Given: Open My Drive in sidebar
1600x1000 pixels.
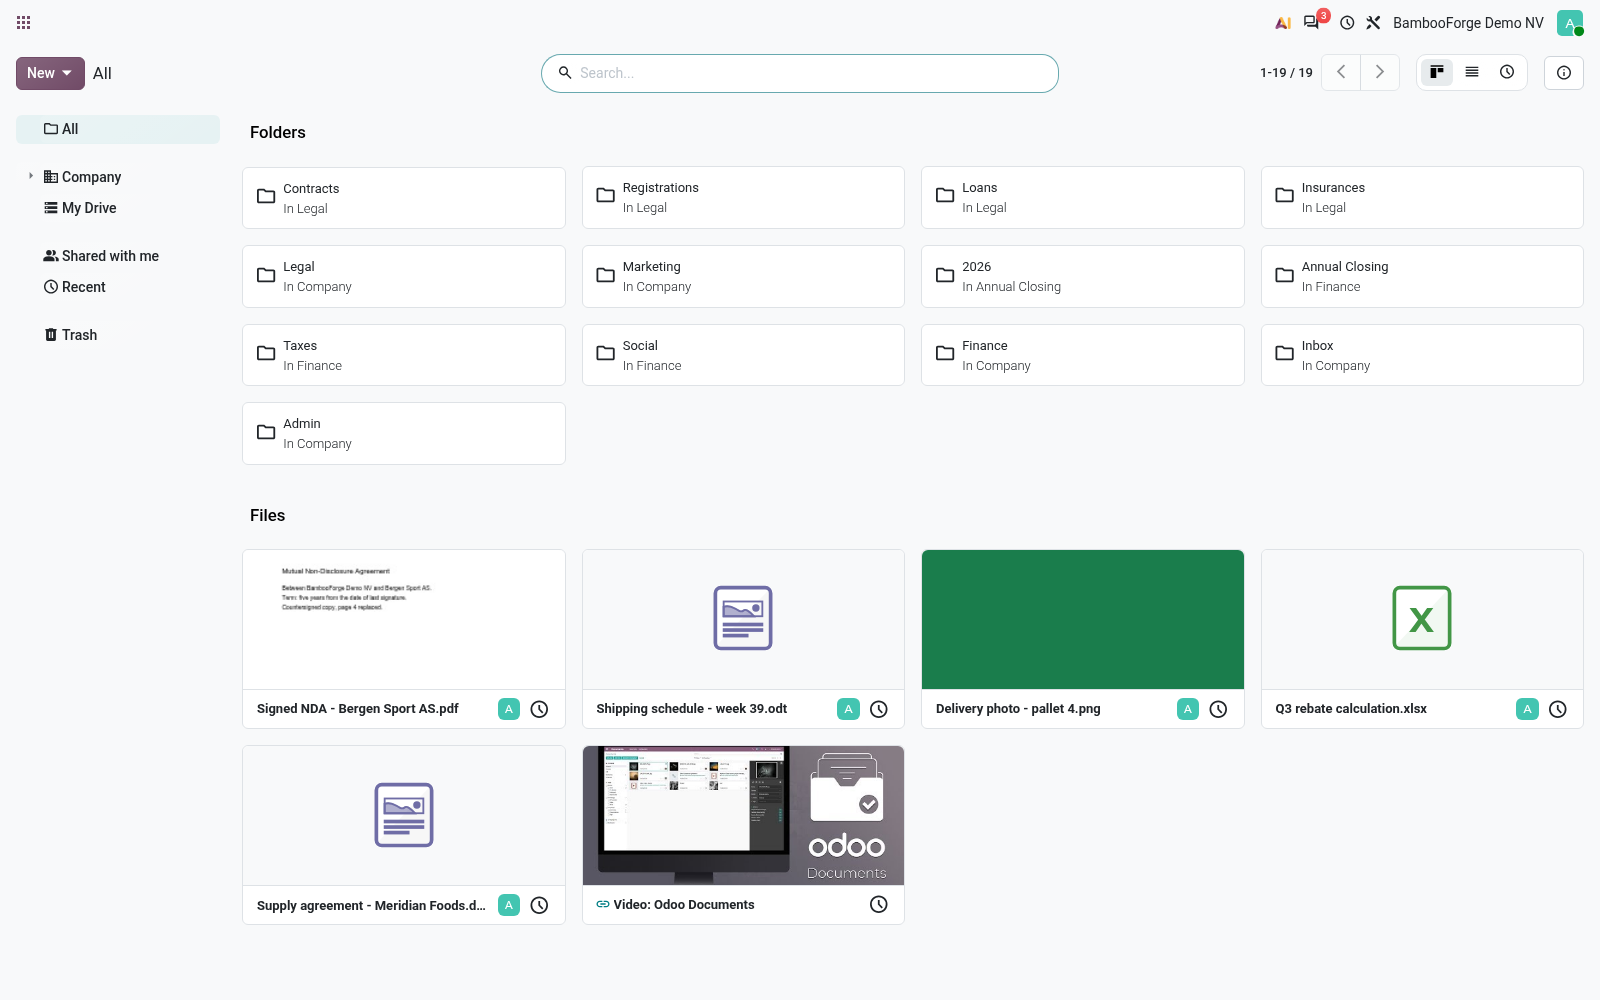Looking at the screenshot, I should [x=80, y=208].
